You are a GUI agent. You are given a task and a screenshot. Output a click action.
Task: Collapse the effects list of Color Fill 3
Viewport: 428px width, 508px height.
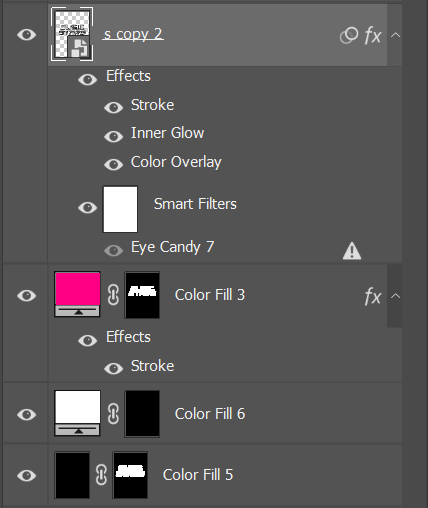[x=395, y=296]
